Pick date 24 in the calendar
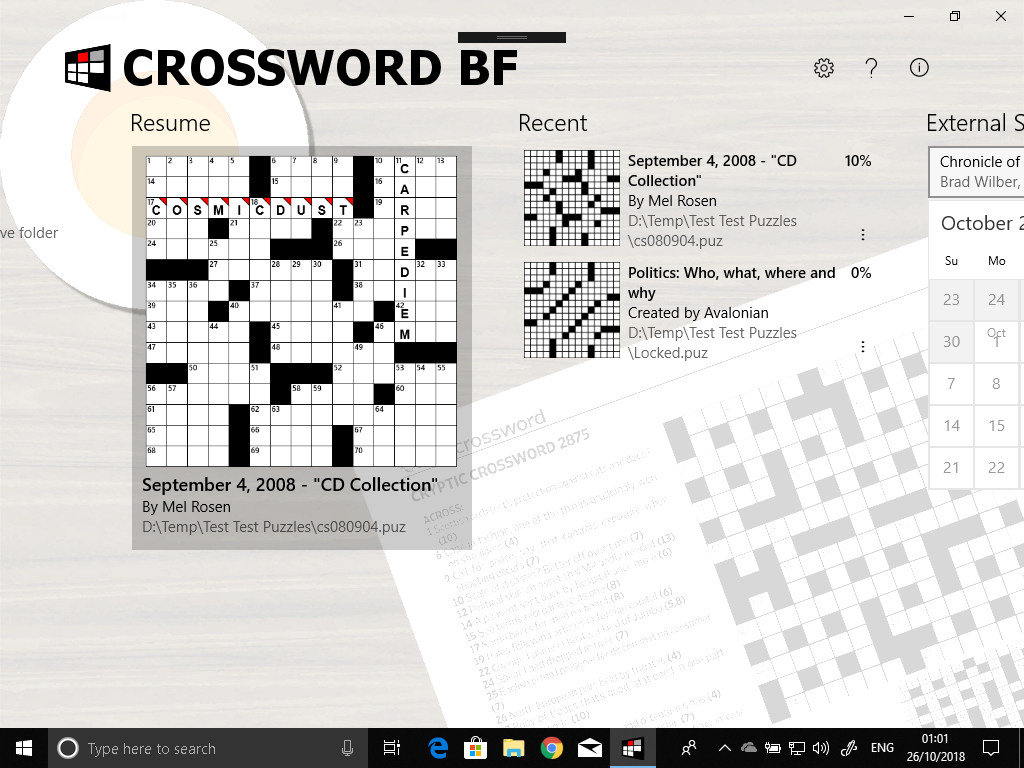The image size is (1024, 768). tap(996, 300)
